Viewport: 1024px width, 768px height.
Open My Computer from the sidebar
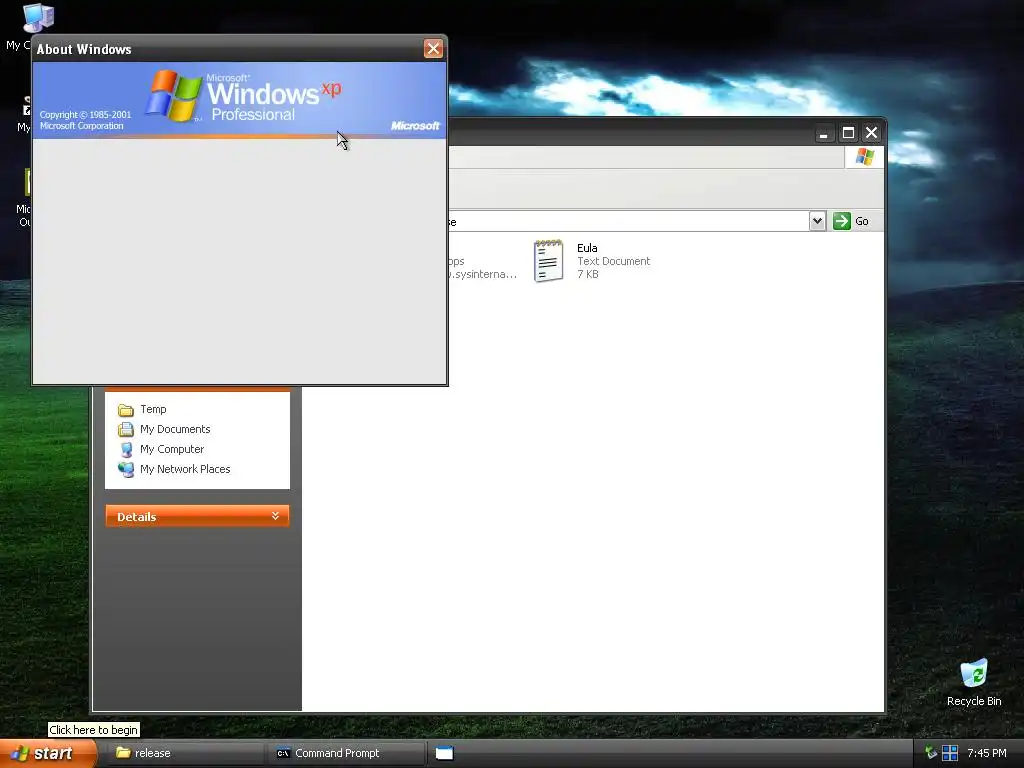click(x=172, y=449)
